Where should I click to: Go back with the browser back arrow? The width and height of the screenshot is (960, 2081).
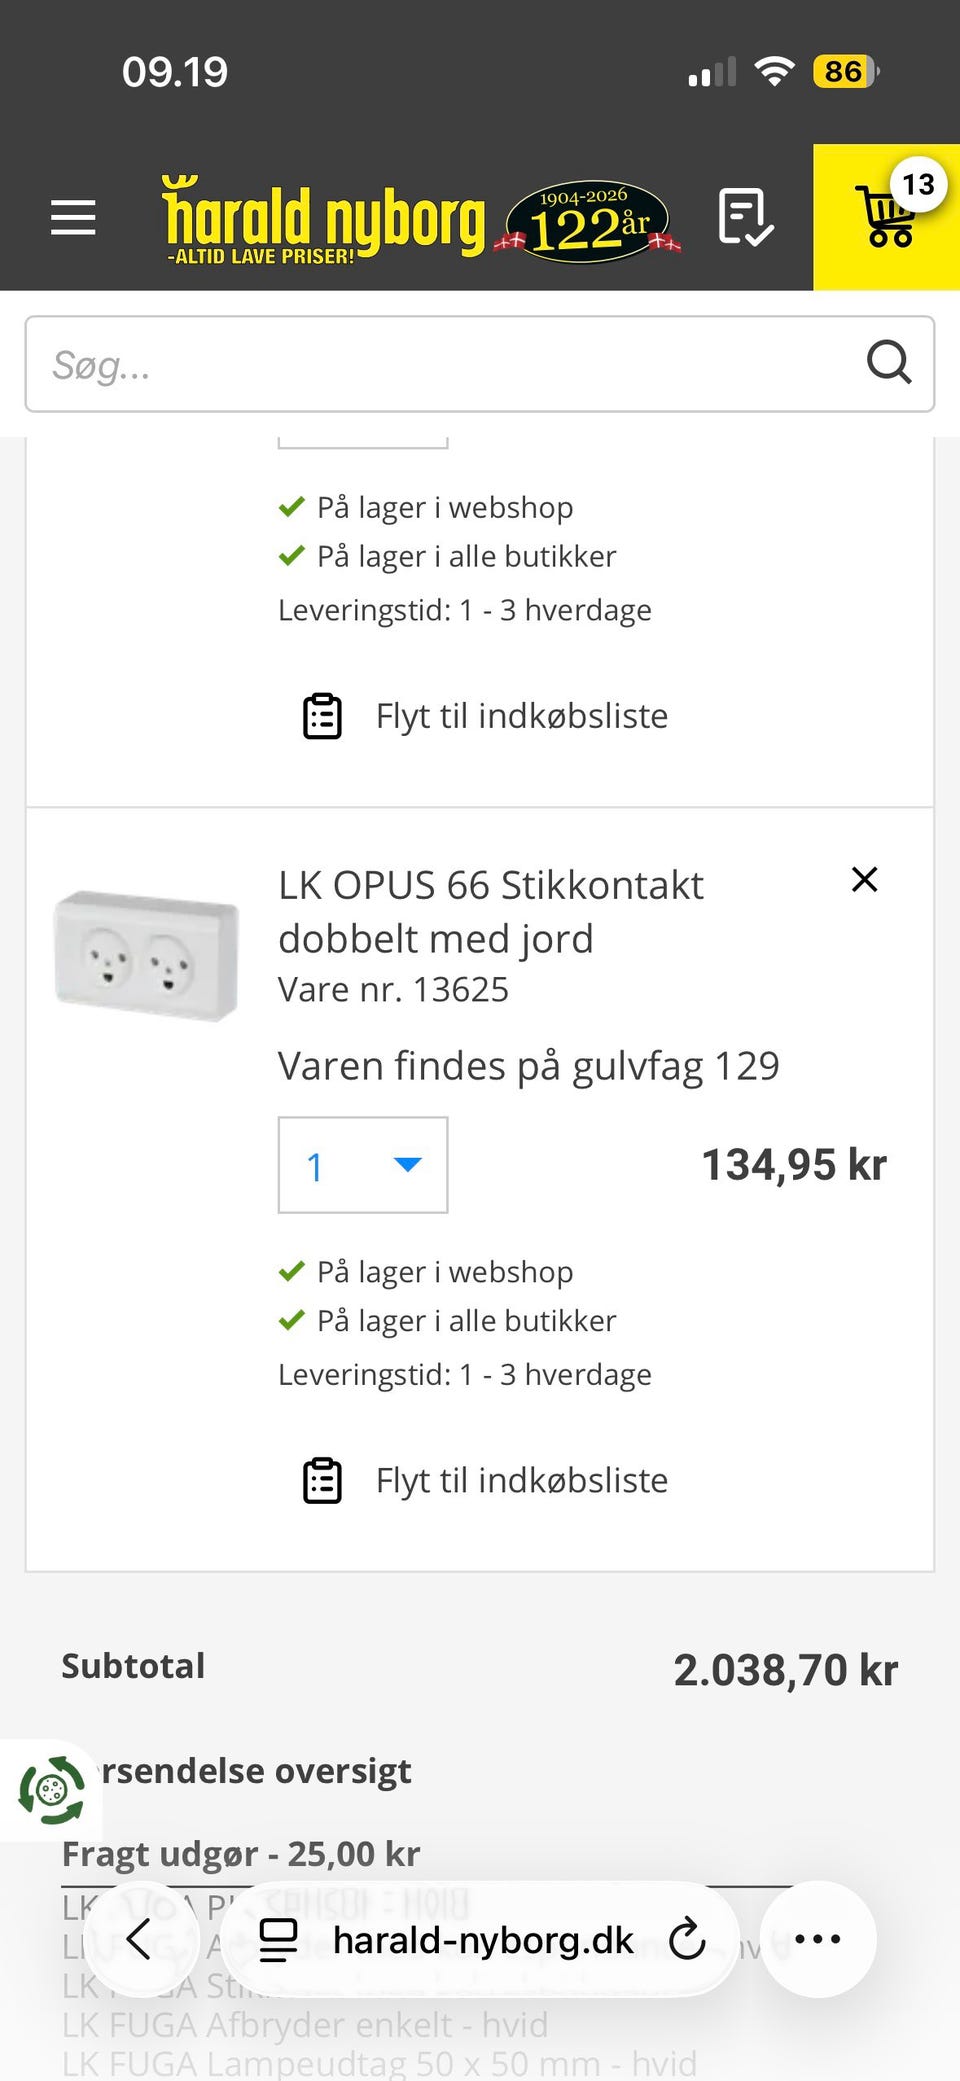click(x=139, y=1939)
